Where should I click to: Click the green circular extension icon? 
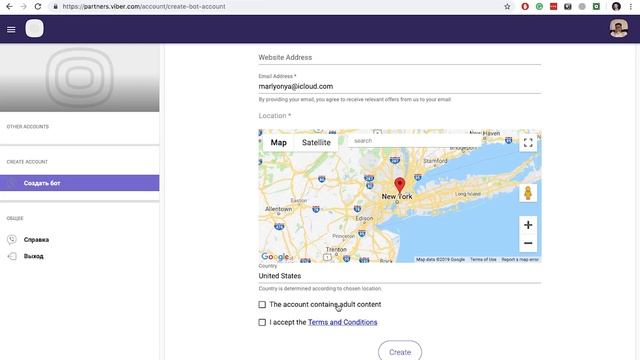tap(539, 7)
